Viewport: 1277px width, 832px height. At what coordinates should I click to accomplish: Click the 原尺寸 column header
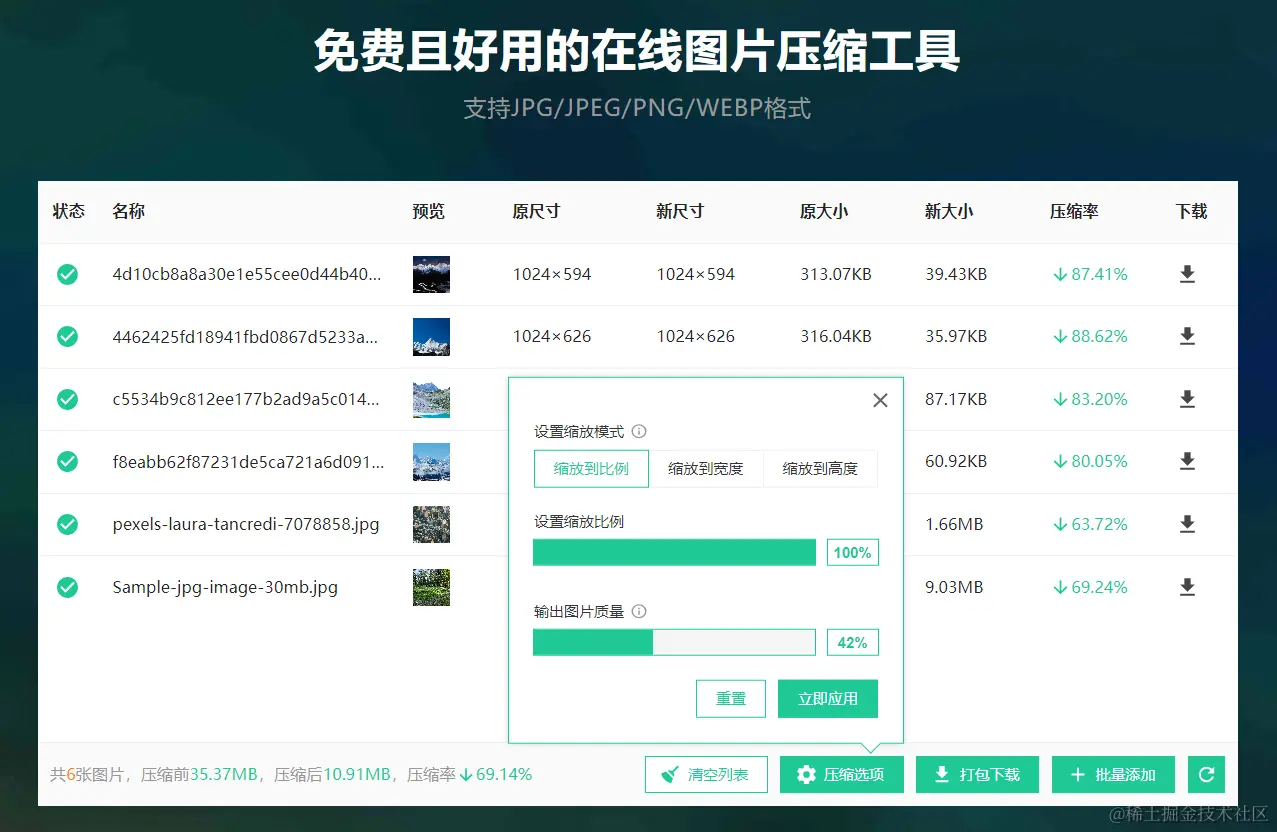536,211
